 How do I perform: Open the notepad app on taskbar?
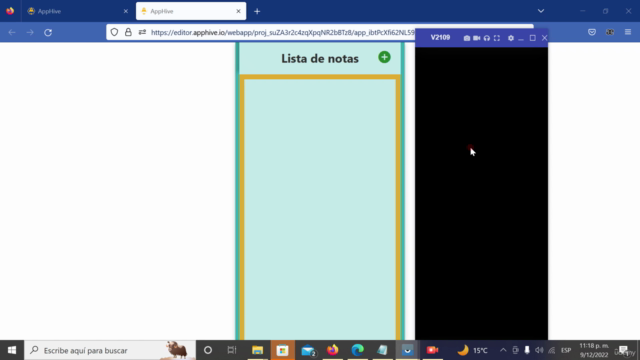[382, 350]
